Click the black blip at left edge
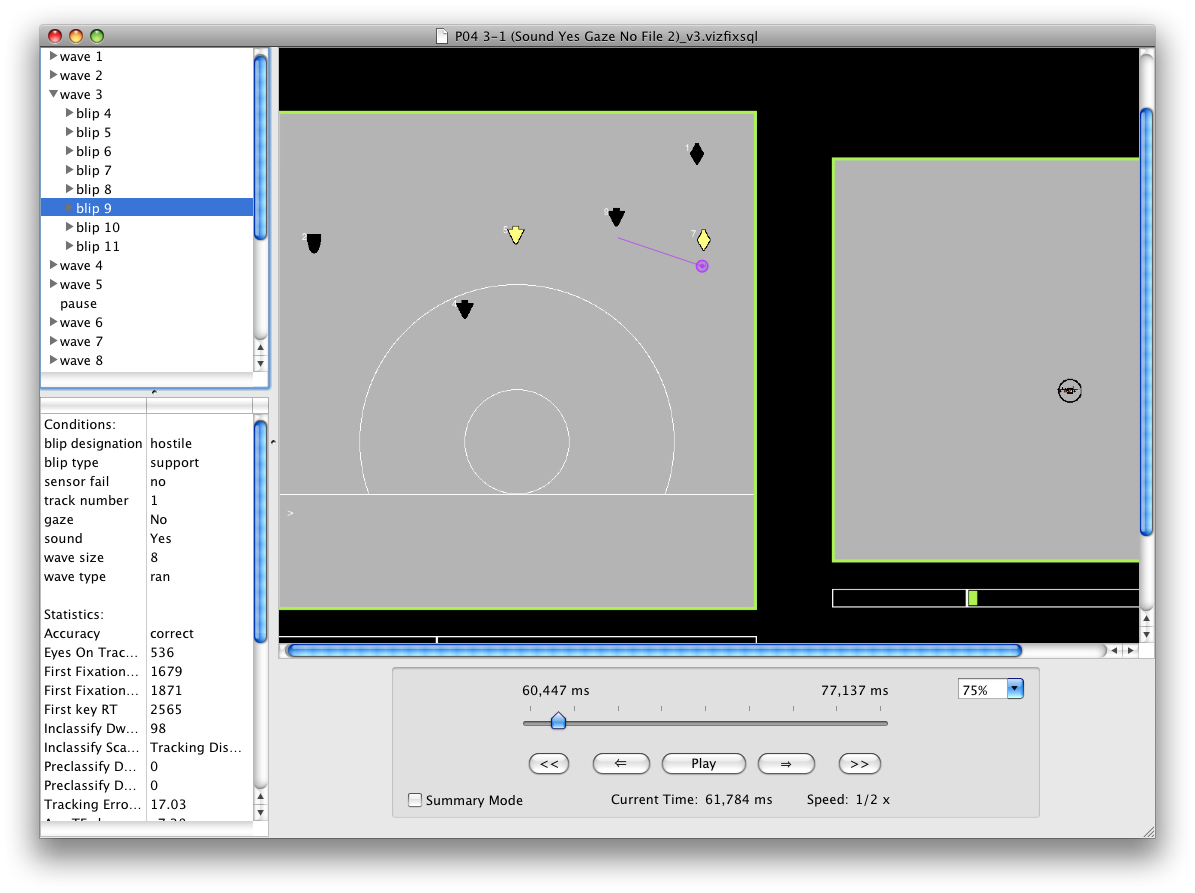 tap(313, 243)
